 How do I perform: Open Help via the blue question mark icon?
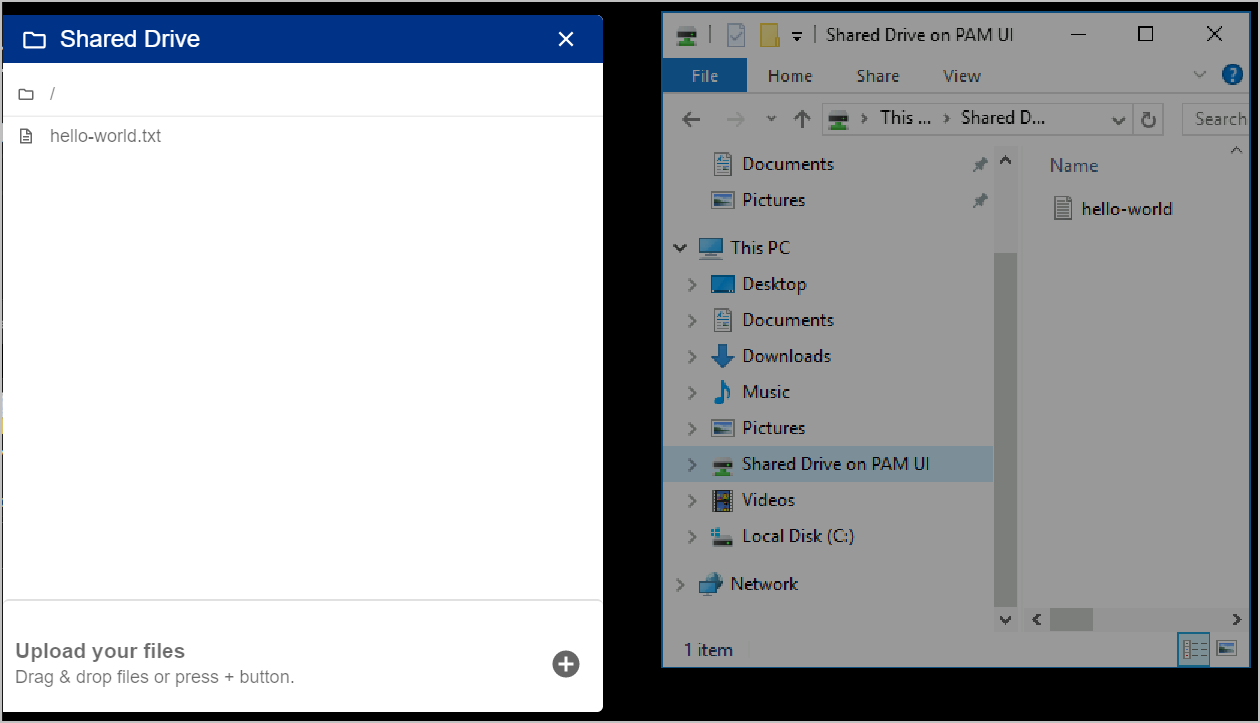point(1233,75)
